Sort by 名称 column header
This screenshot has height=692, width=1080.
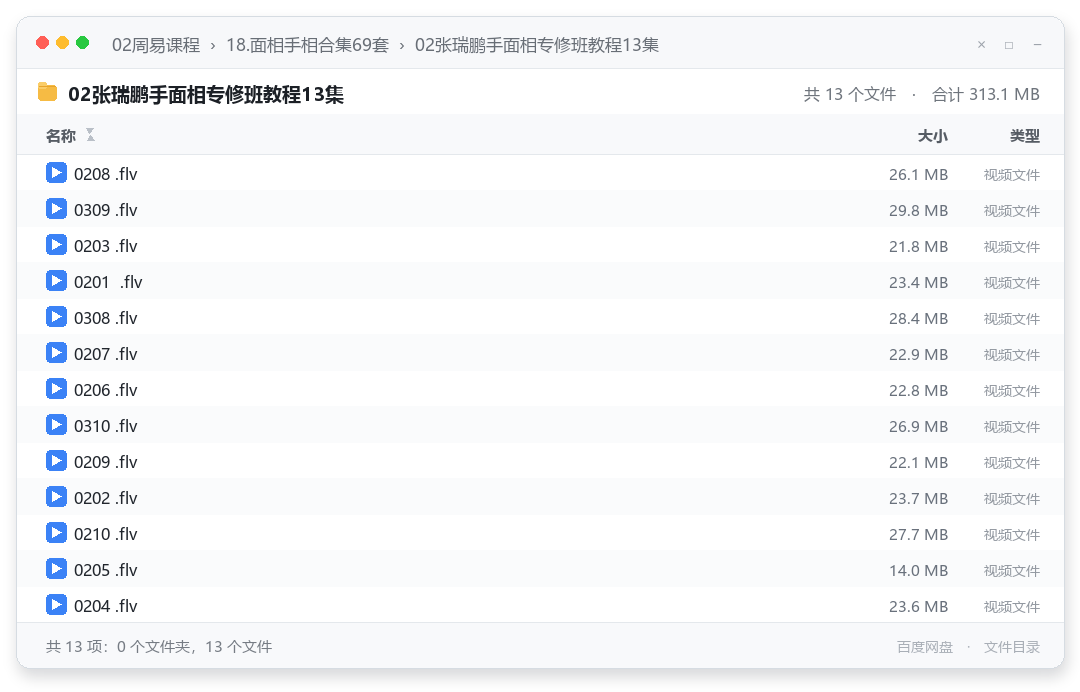61,136
